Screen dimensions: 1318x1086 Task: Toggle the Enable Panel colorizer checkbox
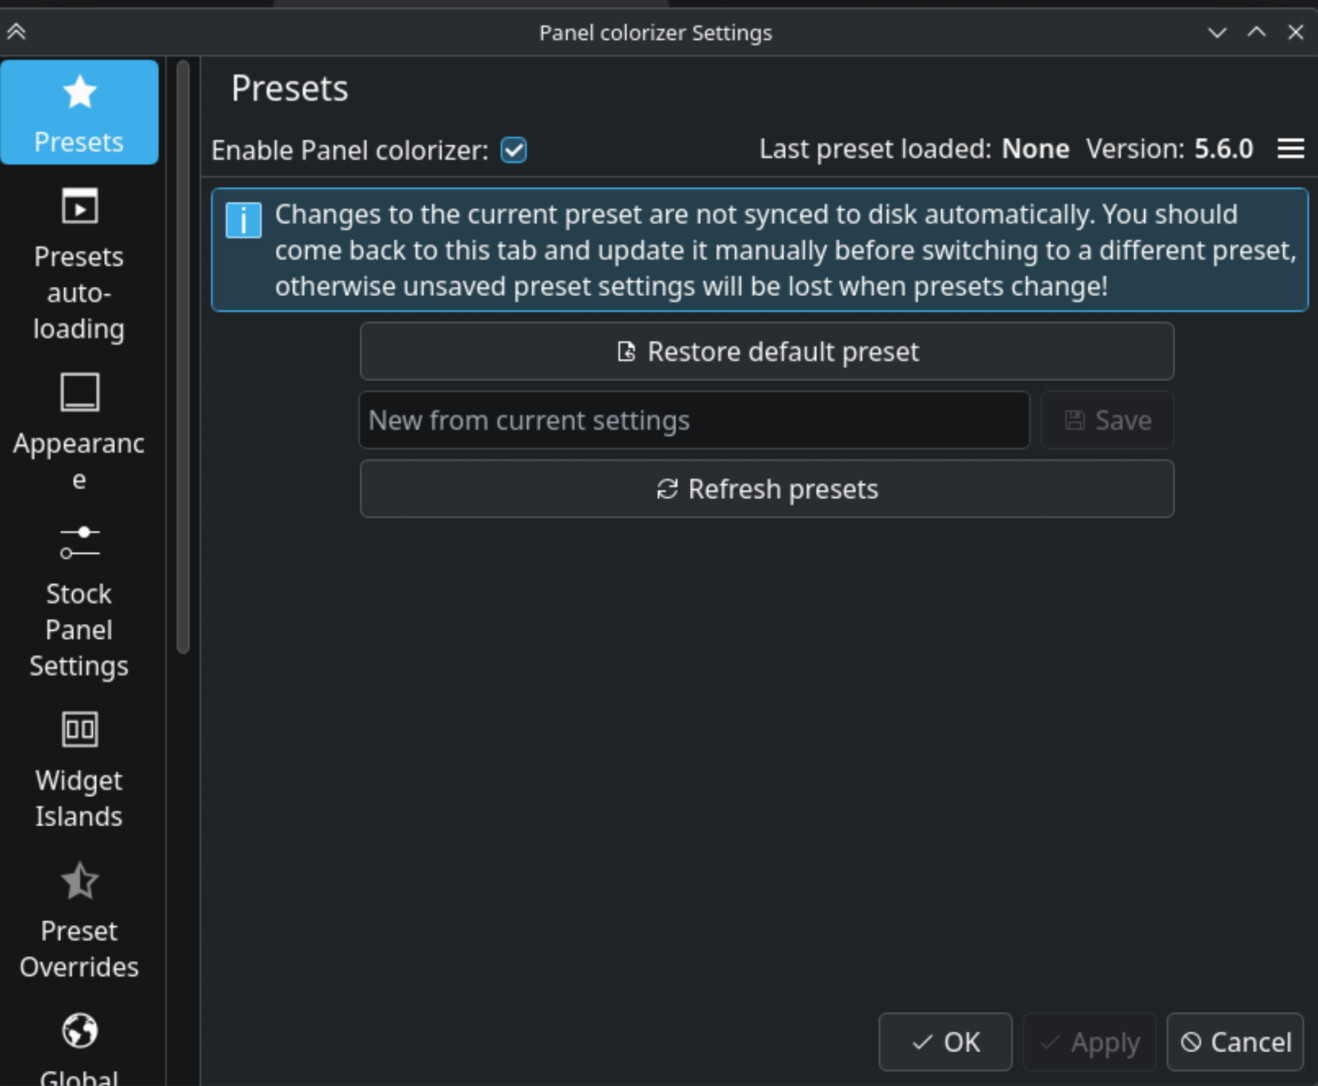pyautogui.click(x=514, y=150)
